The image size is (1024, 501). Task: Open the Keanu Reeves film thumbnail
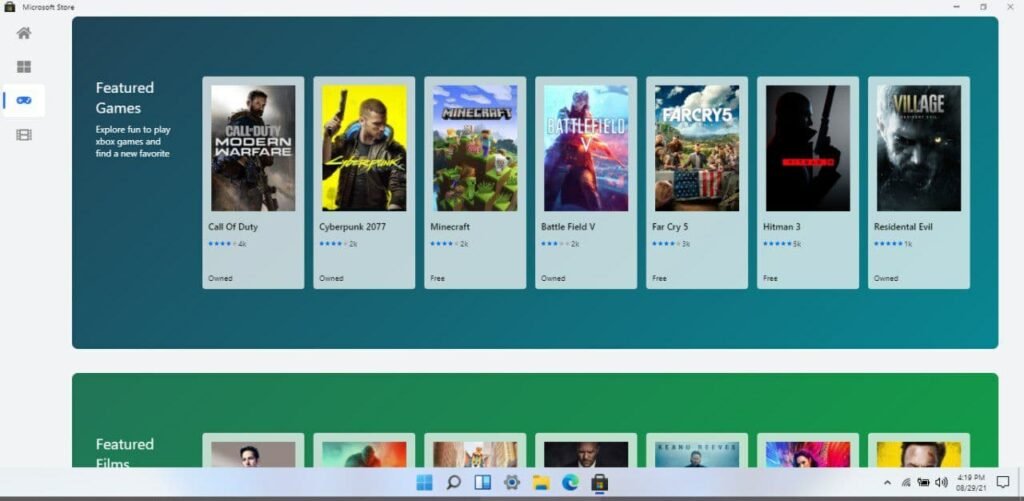697,454
